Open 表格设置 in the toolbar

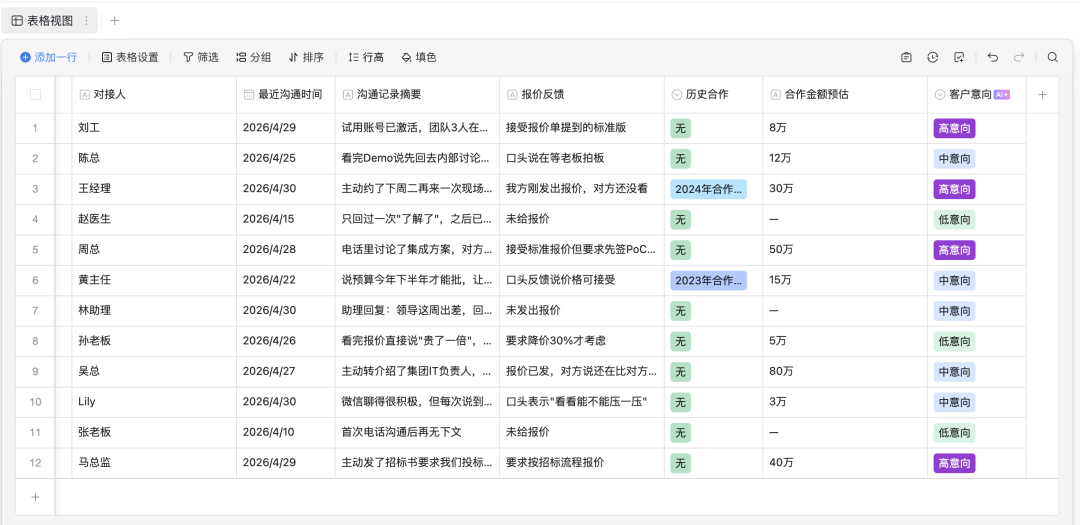tap(130, 58)
